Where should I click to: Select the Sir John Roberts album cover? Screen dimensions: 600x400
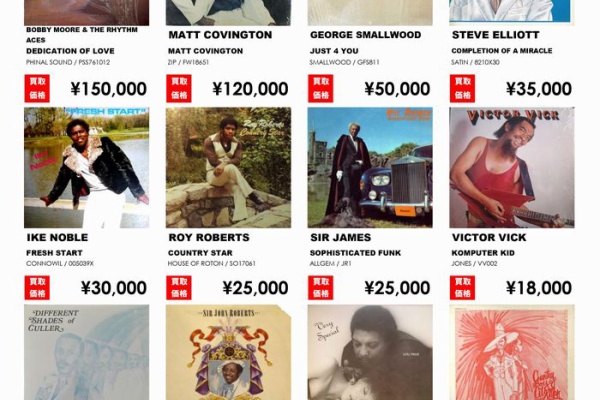pos(228,352)
